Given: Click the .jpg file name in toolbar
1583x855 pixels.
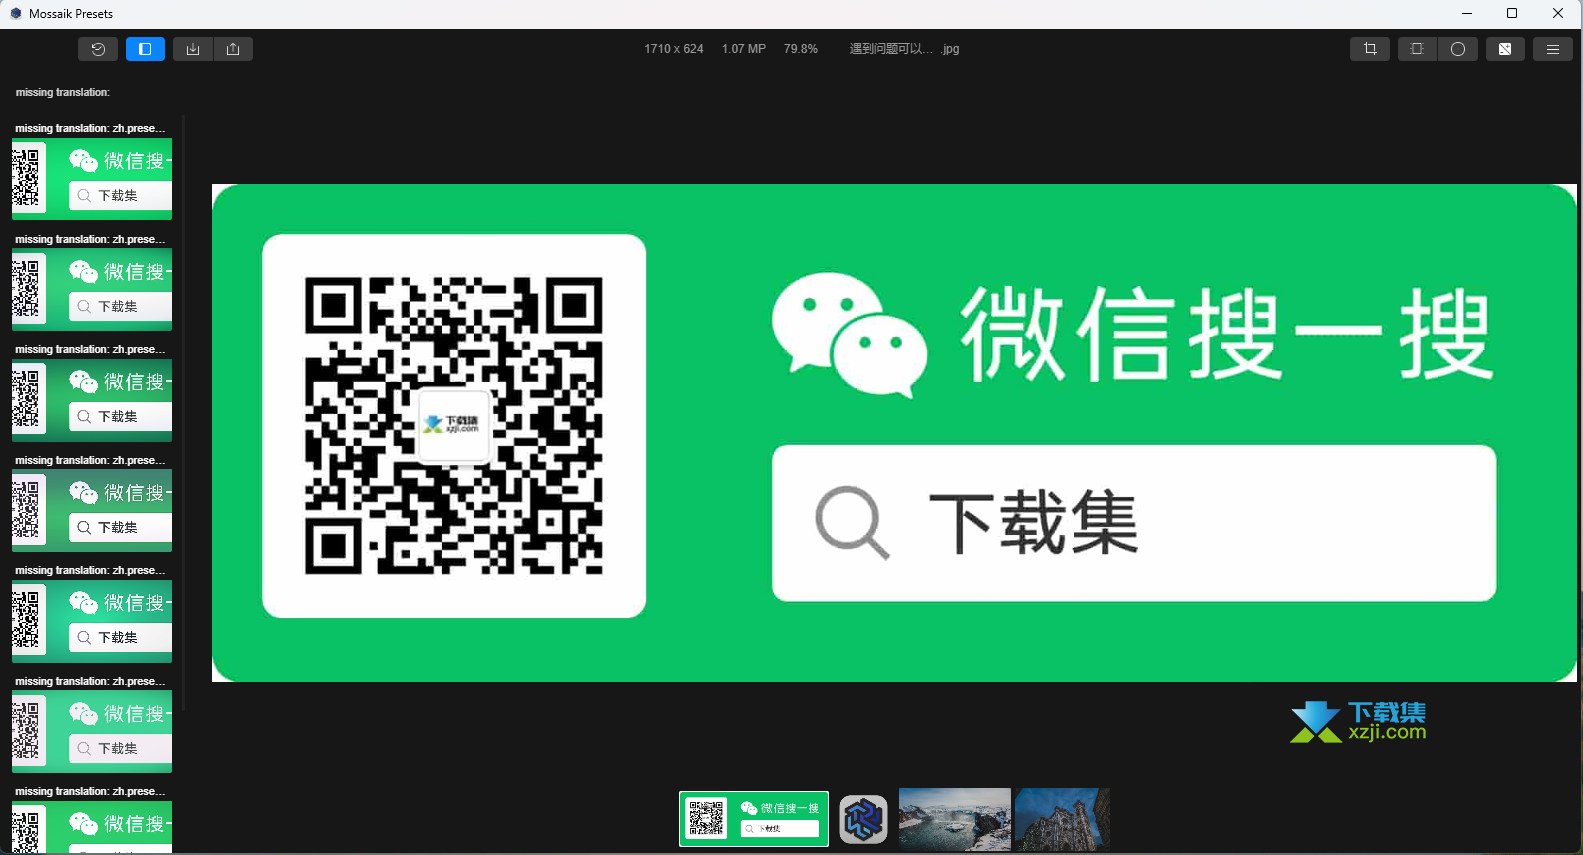Looking at the screenshot, I should click(904, 49).
